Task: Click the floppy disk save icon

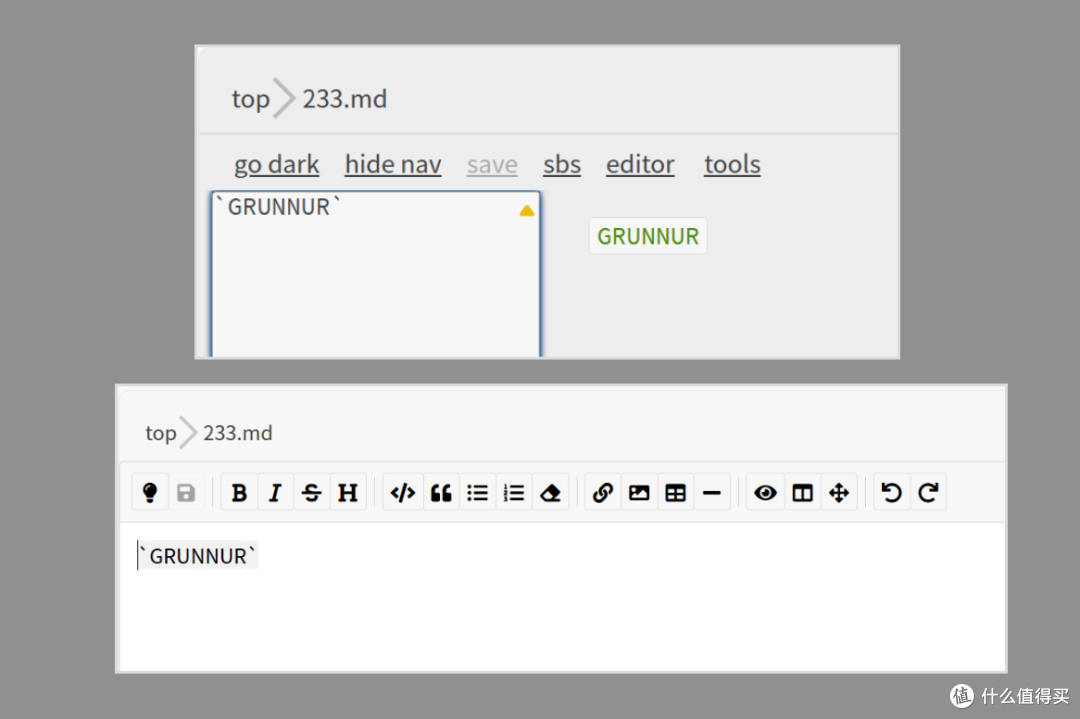Action: click(186, 492)
